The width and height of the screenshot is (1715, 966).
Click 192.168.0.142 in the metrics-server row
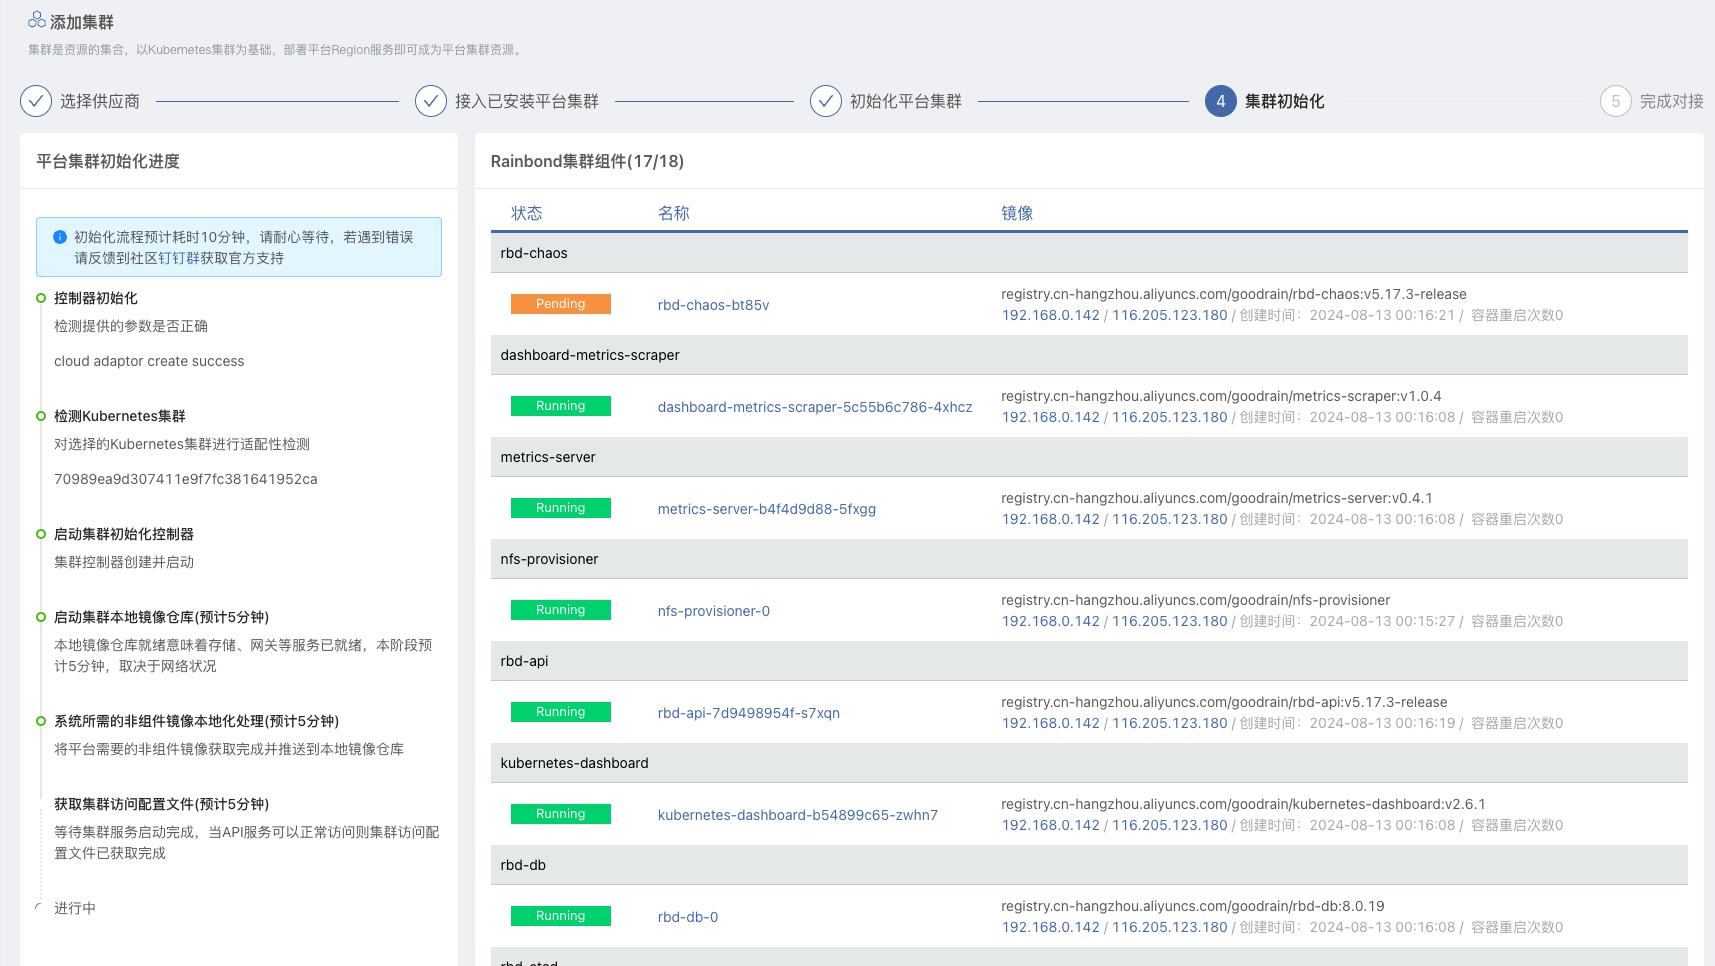tap(1051, 519)
